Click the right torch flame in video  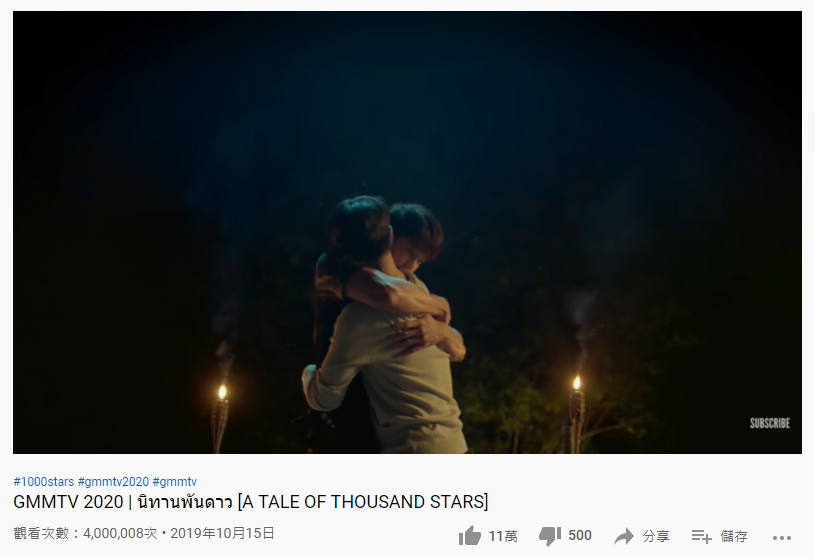[x=576, y=384]
